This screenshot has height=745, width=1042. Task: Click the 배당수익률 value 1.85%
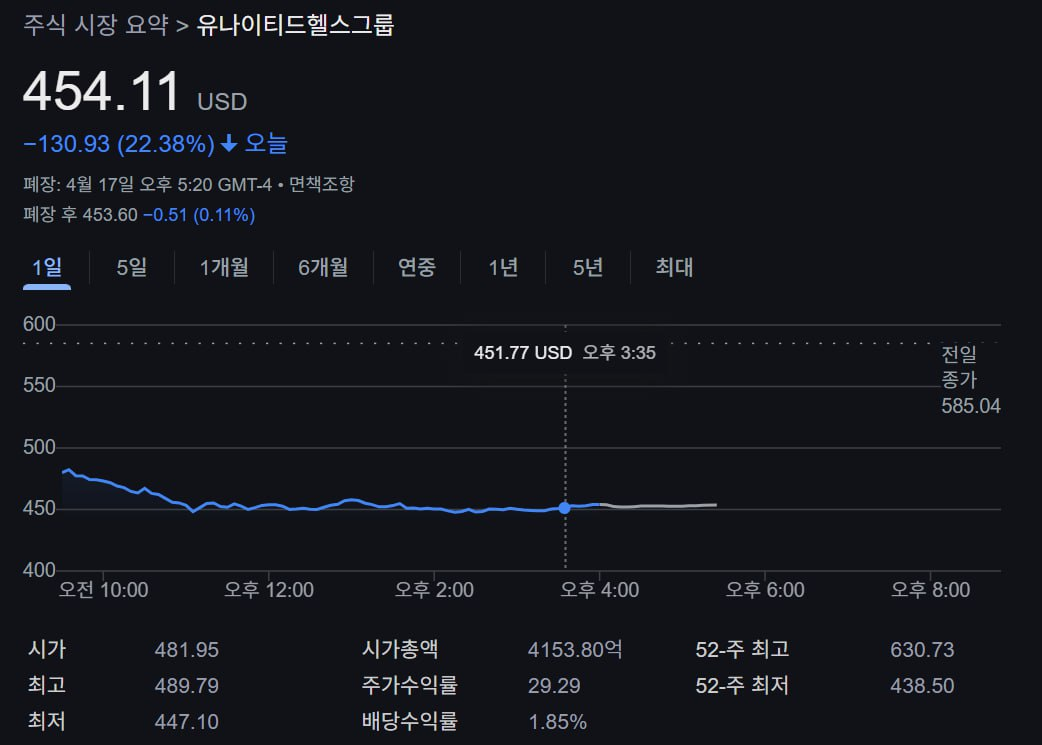[558, 722]
